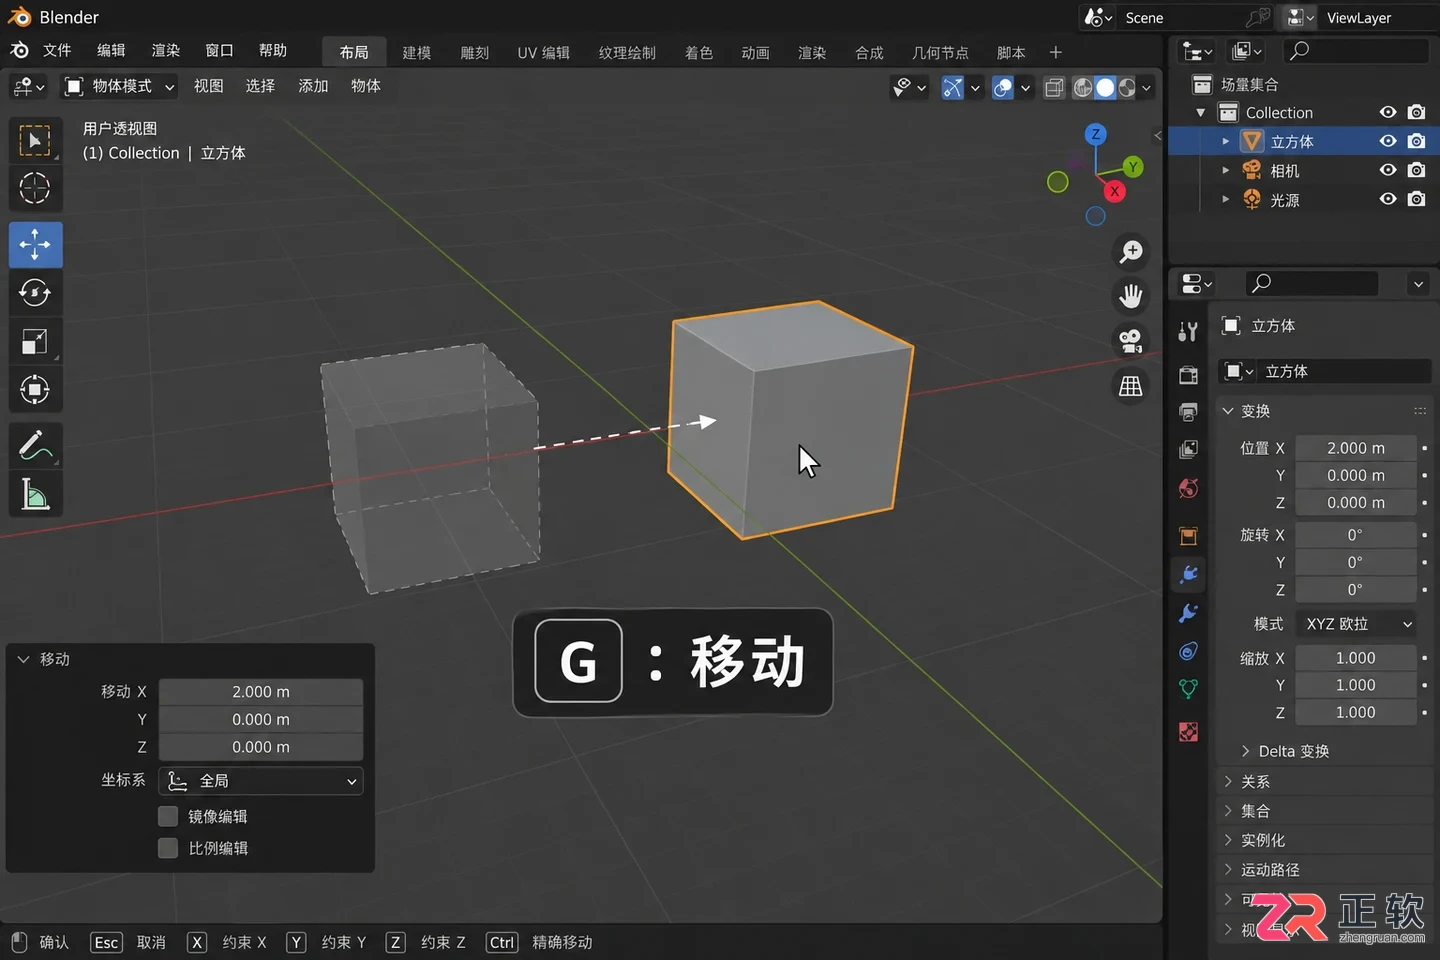Open the 选择 viewport menu
This screenshot has height=960, width=1440.
coord(260,86)
